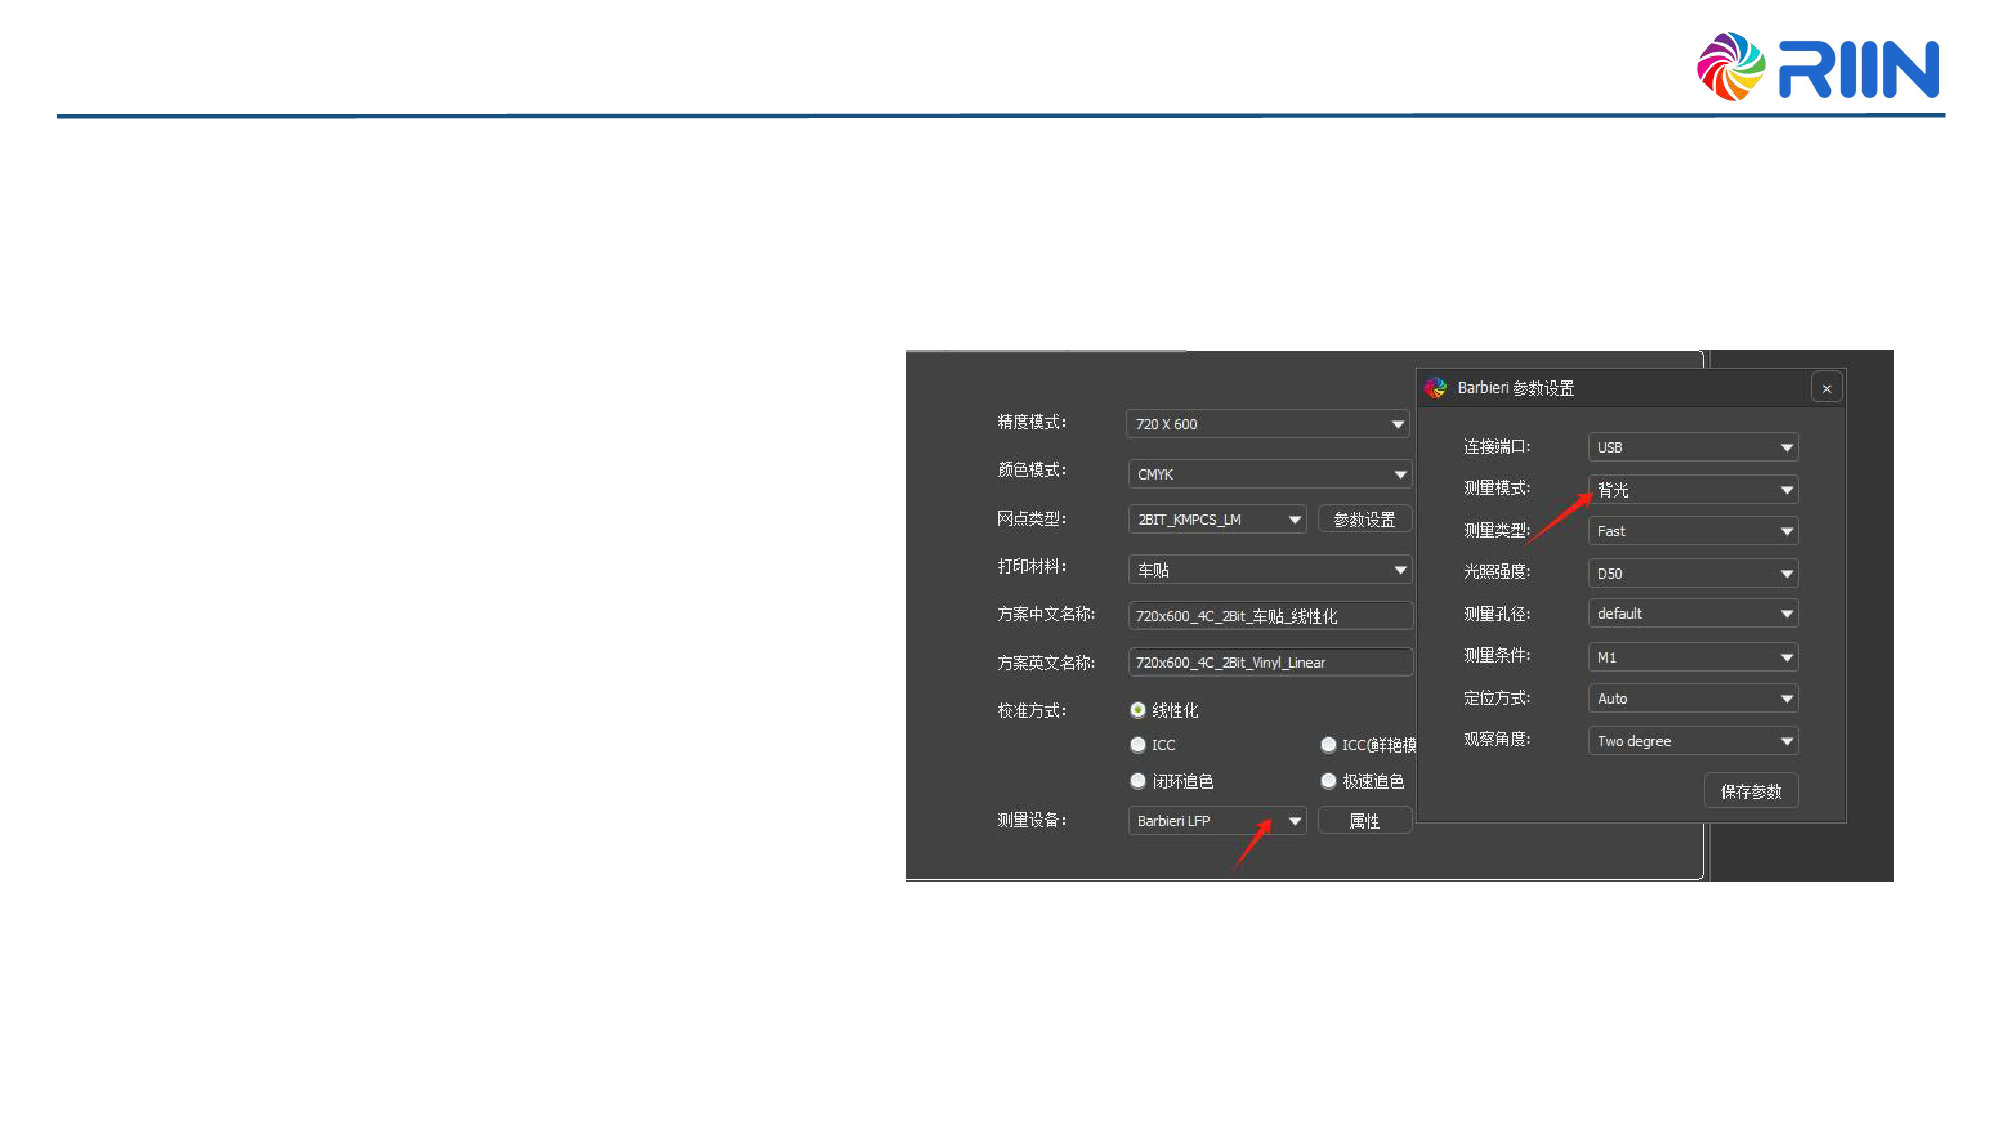Click the 方案中文名称 text field
The width and height of the screenshot is (2001, 1125).
click(1269, 616)
